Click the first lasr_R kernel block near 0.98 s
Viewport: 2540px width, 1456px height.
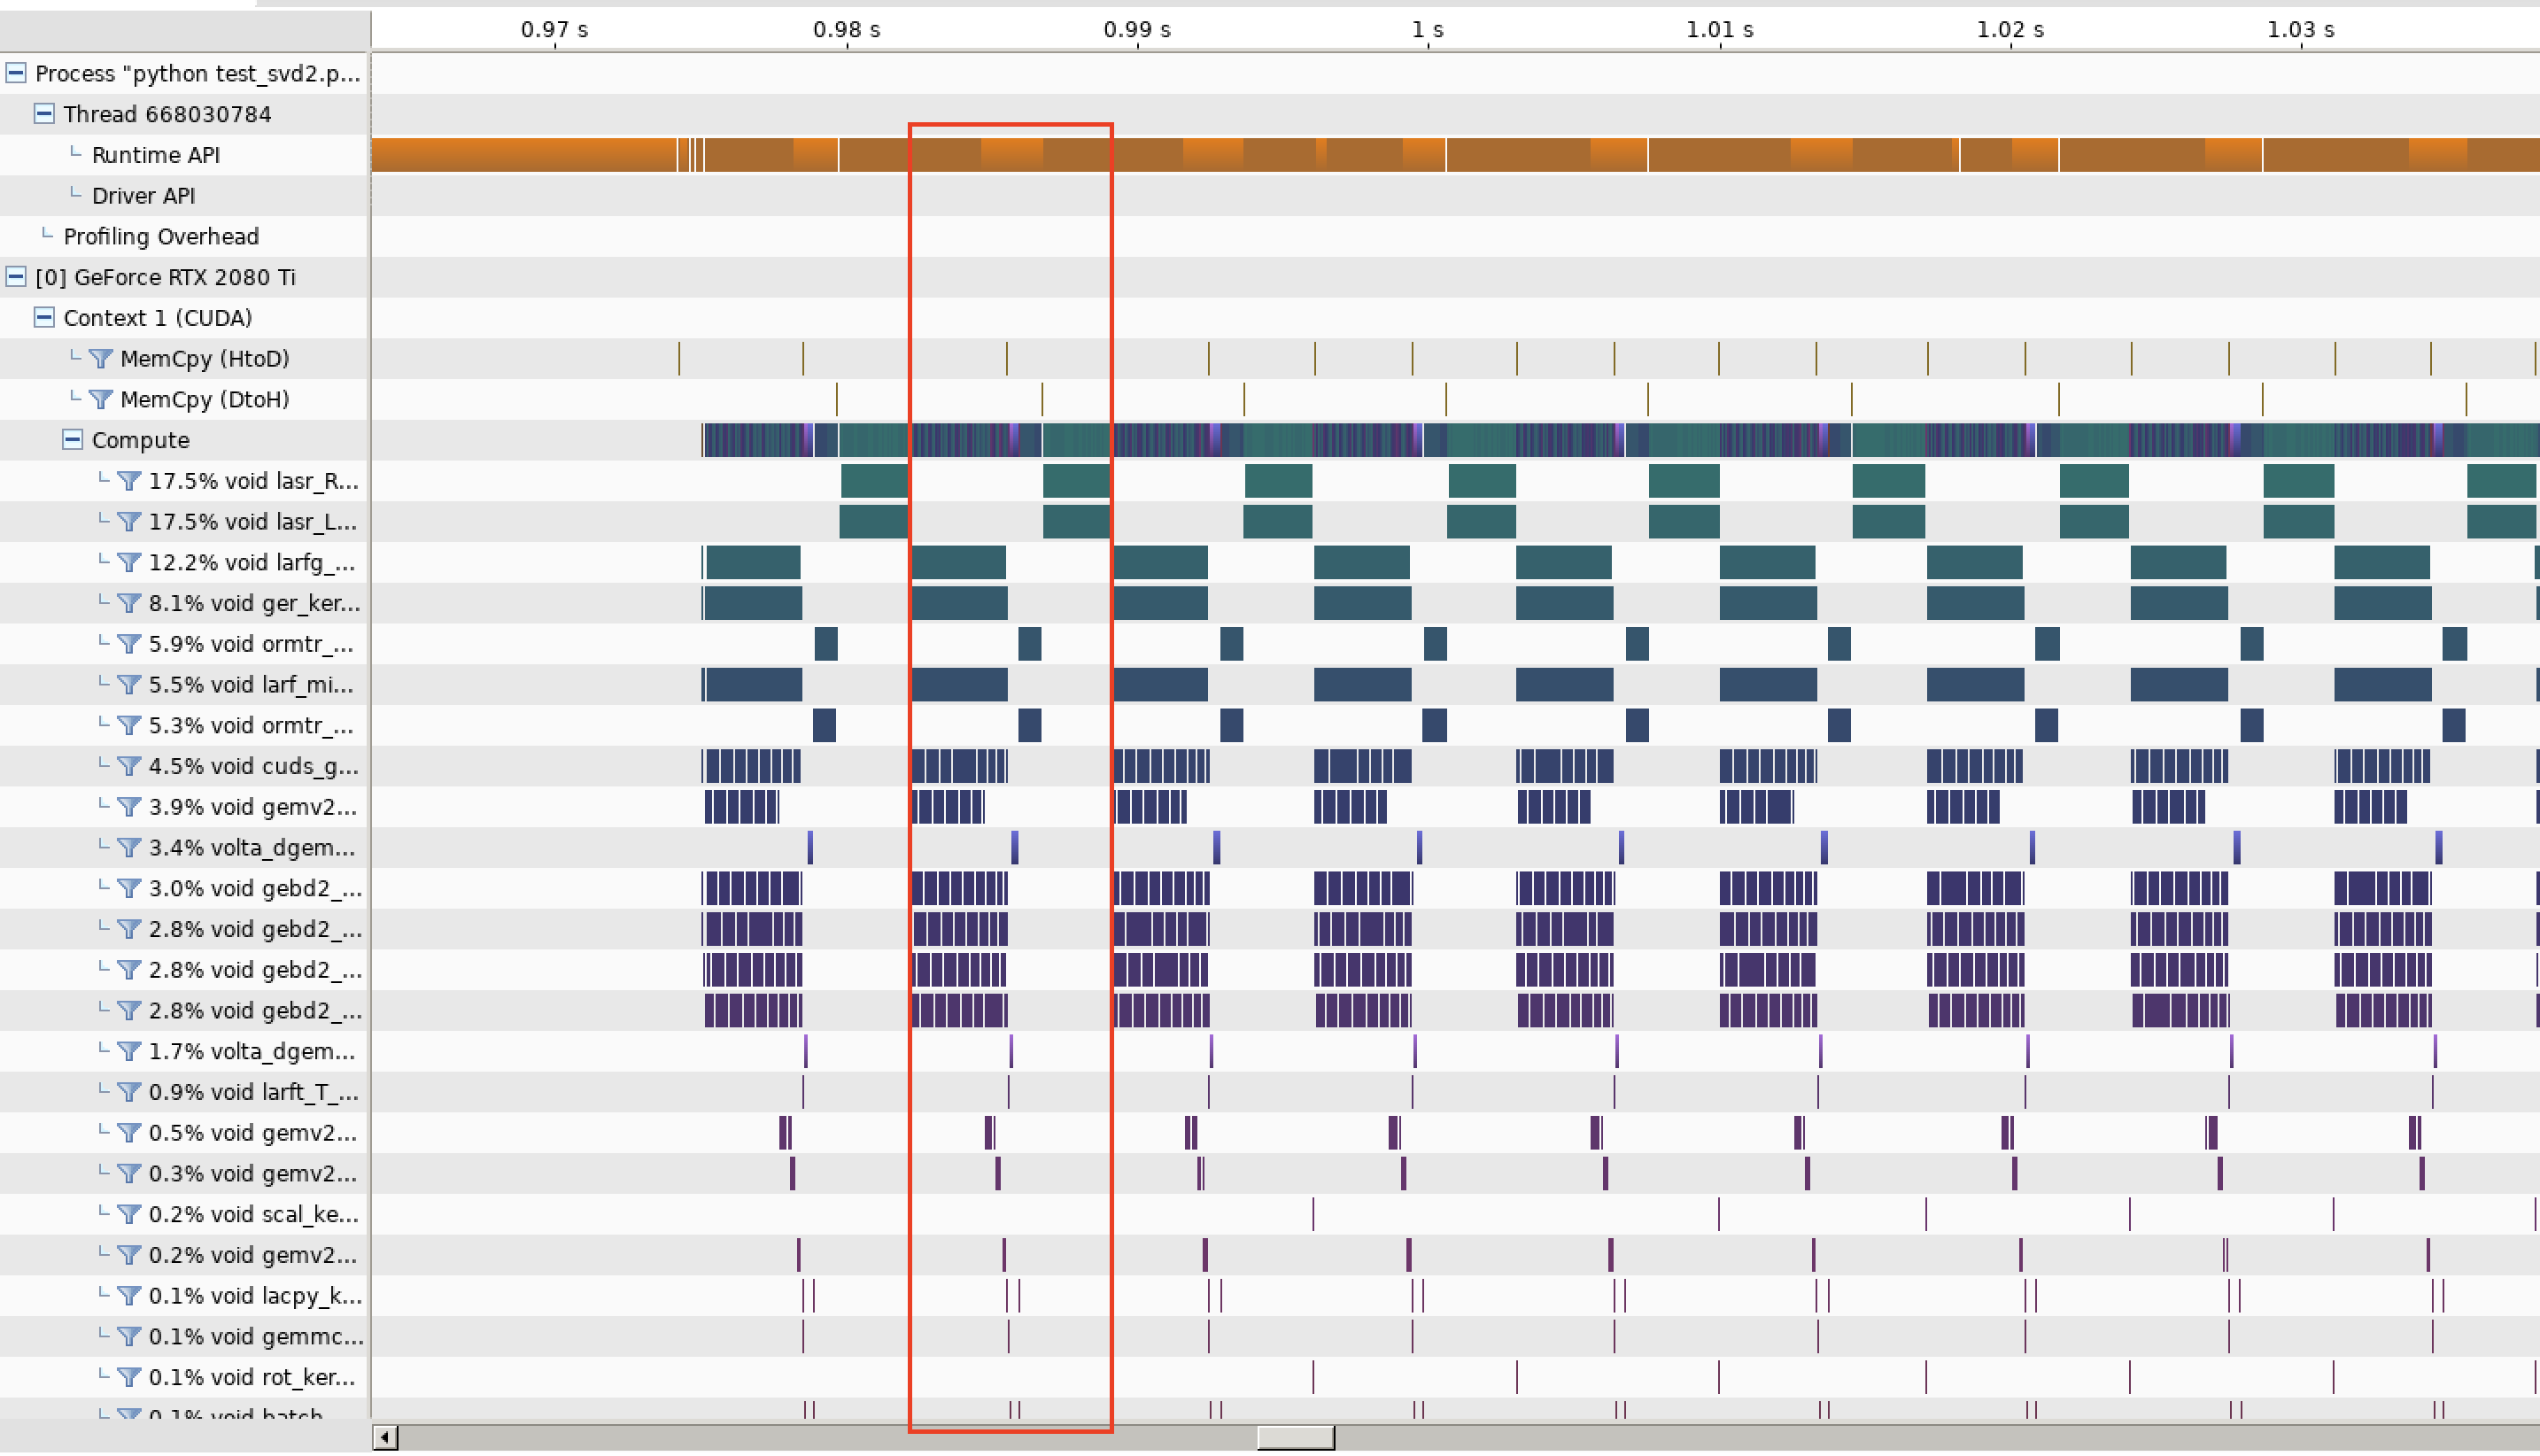pos(874,481)
